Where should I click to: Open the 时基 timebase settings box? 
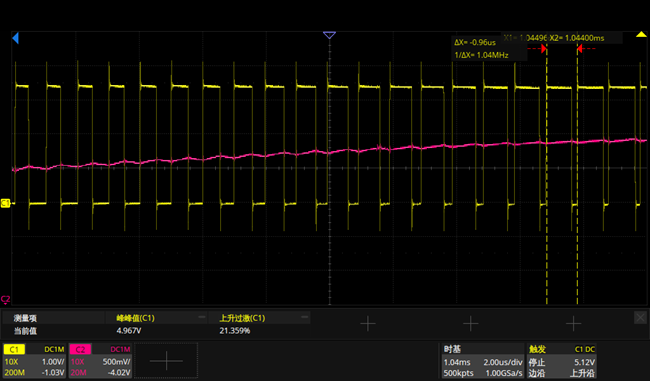(x=483, y=361)
